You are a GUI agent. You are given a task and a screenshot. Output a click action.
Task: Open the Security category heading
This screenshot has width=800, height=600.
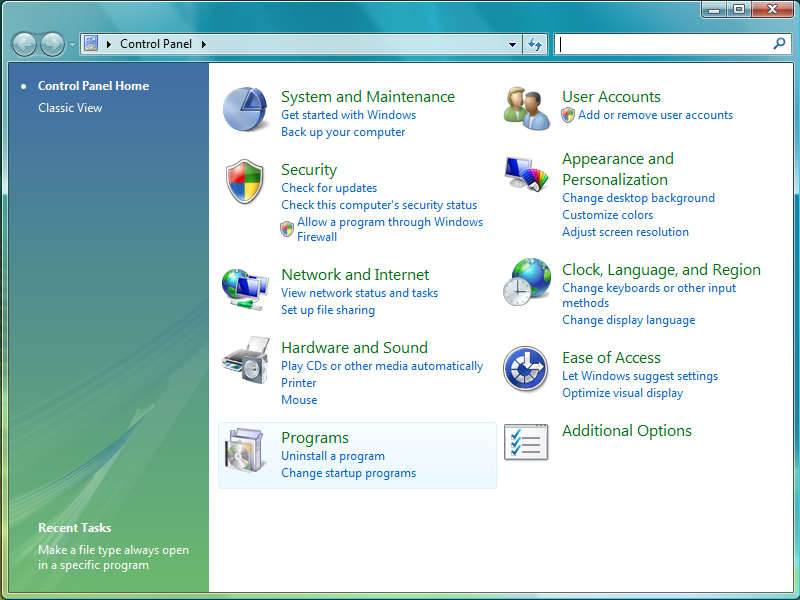point(309,170)
